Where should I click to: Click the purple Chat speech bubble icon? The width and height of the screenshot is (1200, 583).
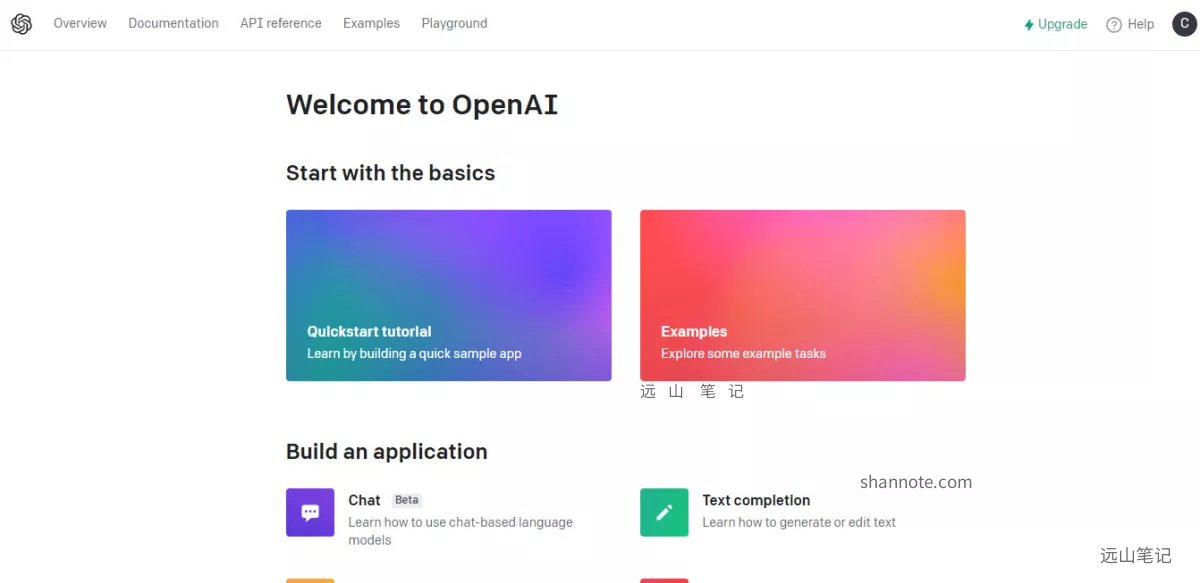coord(310,512)
